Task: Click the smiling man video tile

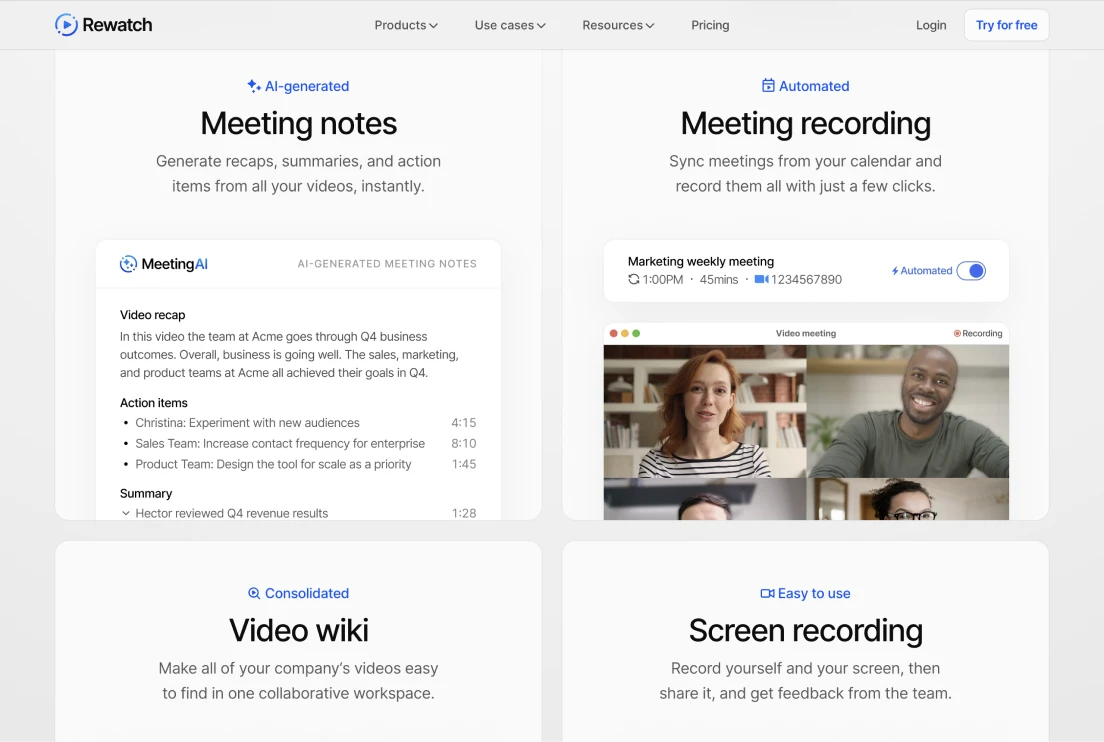Action: pos(908,411)
